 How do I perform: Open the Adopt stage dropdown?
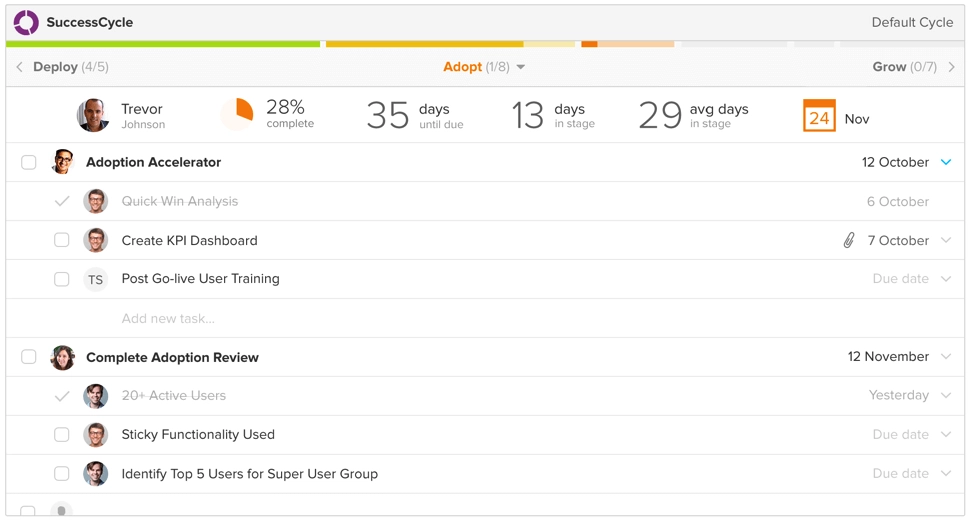(484, 67)
